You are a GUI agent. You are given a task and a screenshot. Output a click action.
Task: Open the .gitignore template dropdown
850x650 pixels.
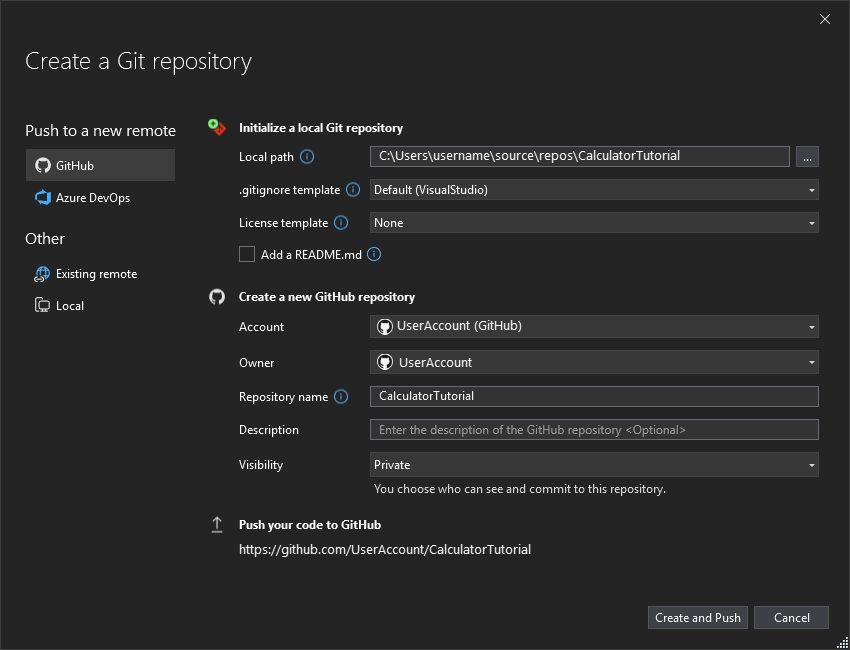click(594, 190)
